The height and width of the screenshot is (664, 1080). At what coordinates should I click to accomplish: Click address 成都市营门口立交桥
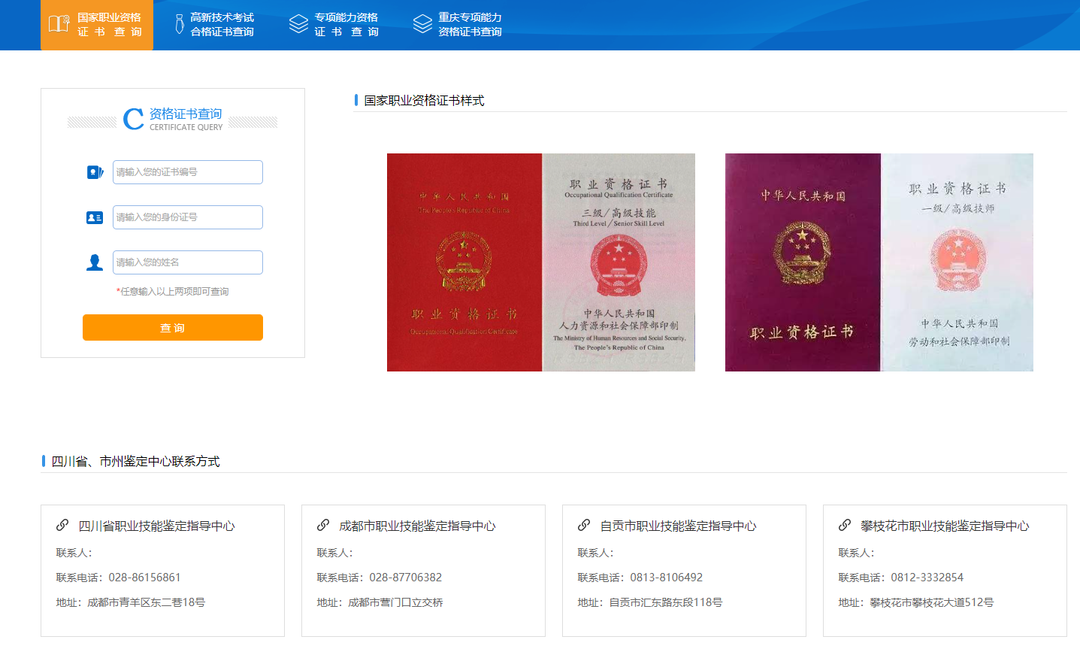tap(395, 603)
